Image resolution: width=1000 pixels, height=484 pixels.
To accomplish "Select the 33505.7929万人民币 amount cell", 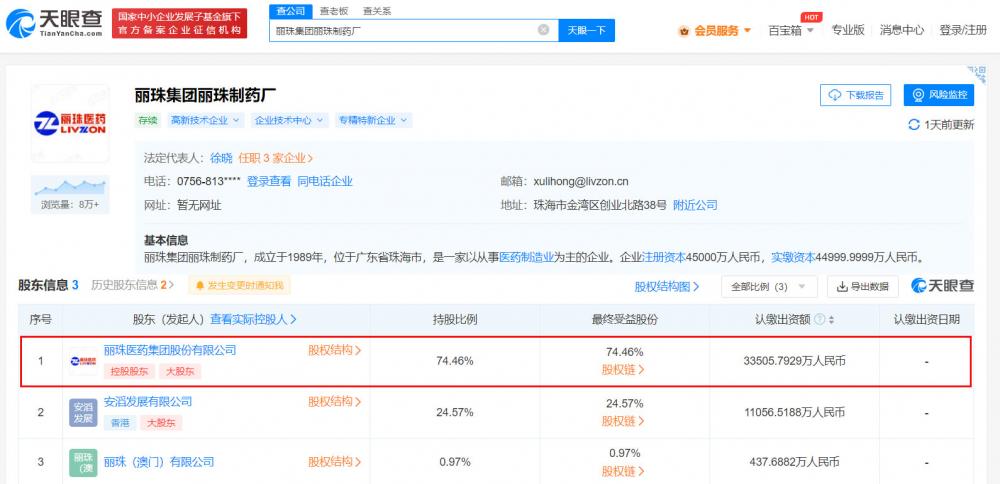I will (x=794, y=361).
